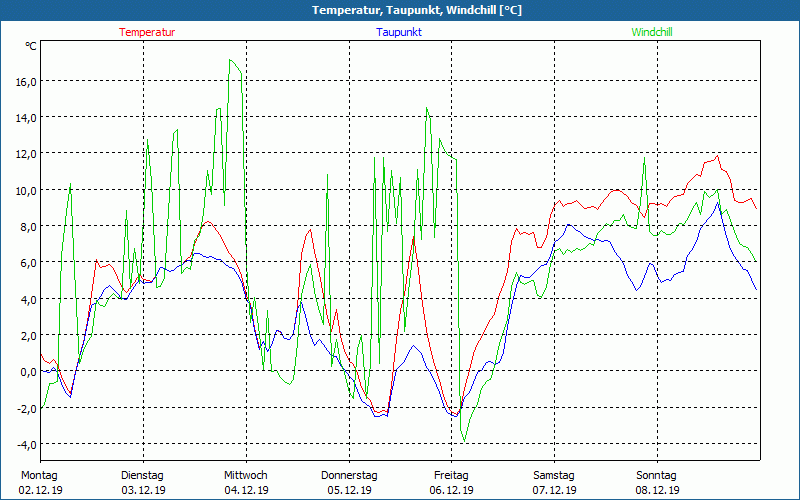Click the 14,0 y-axis value
The image size is (800, 500).
26,118
